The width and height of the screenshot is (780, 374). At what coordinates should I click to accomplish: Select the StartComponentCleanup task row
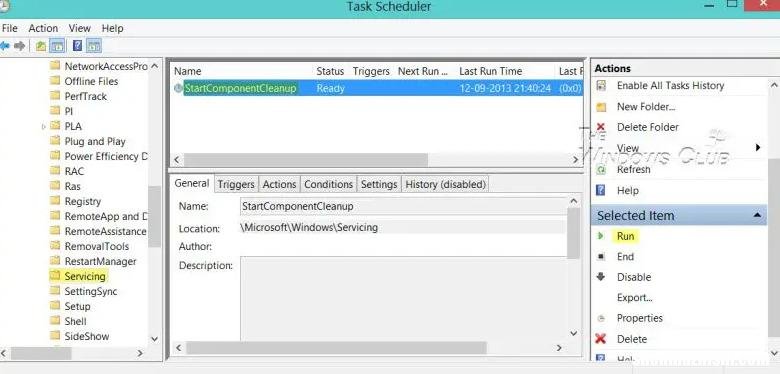click(x=377, y=88)
